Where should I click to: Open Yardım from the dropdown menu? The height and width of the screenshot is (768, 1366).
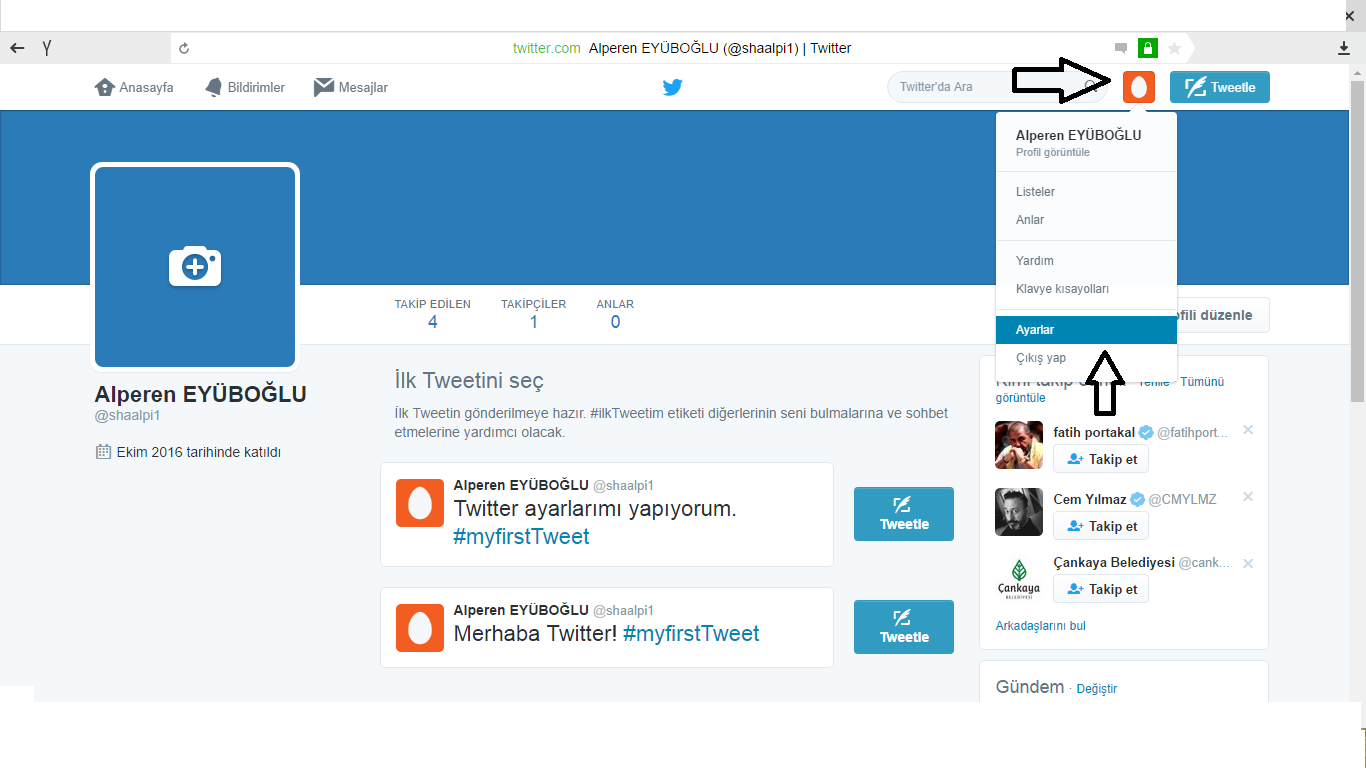[1086, 261]
